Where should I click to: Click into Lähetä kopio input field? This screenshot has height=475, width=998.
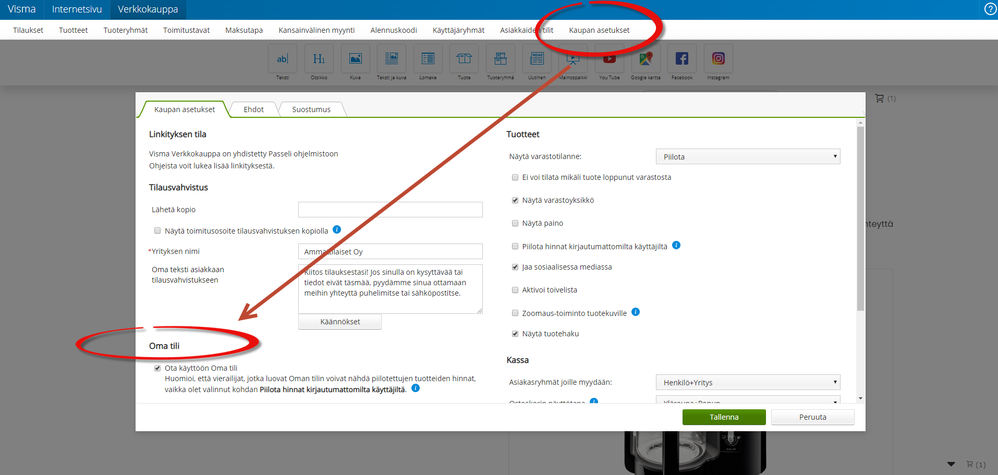pyautogui.click(x=390, y=210)
